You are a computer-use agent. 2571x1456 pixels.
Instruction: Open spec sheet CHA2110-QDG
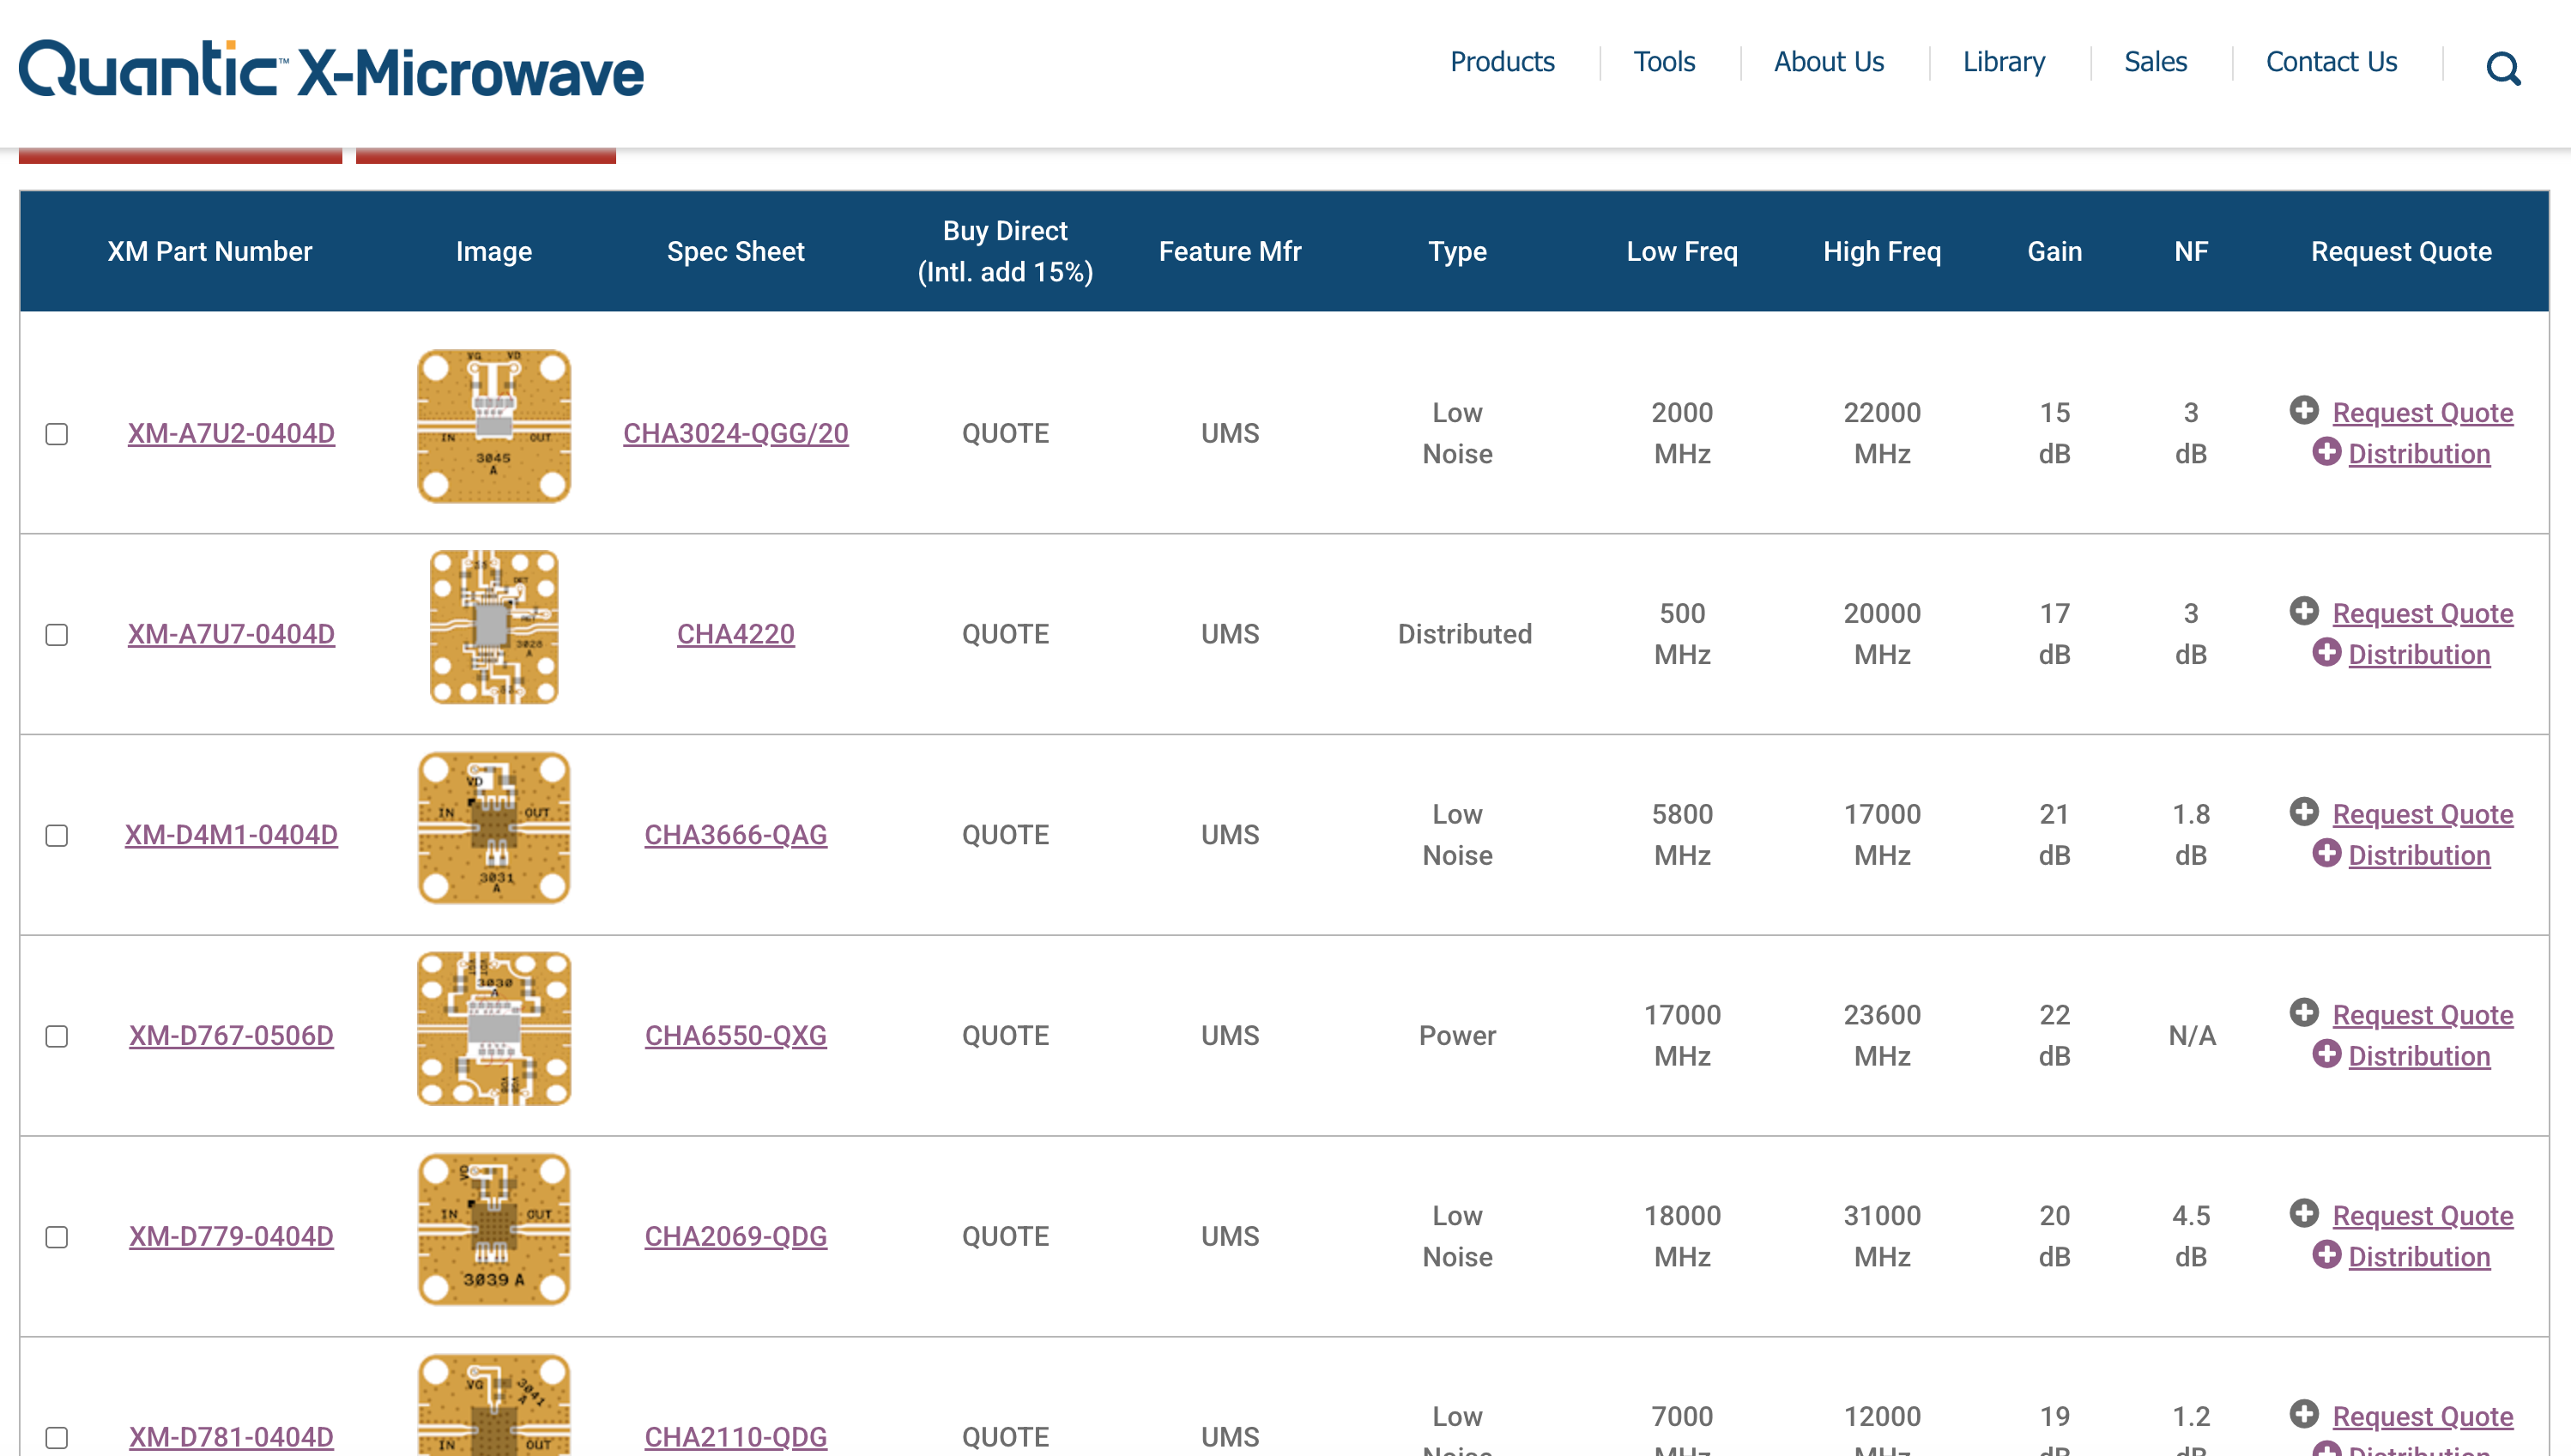pyautogui.click(x=736, y=1437)
